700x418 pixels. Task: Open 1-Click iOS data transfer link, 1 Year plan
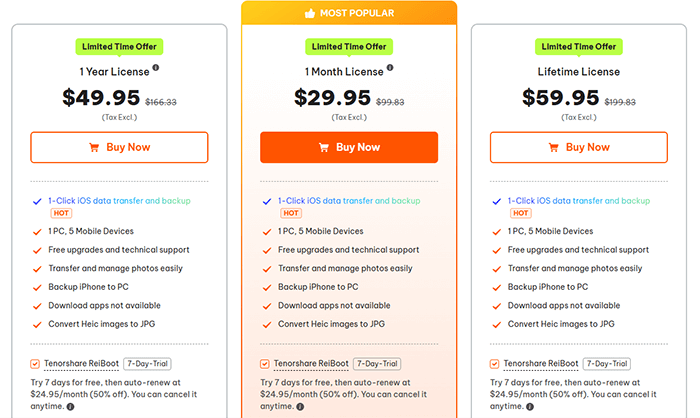click(x=119, y=201)
